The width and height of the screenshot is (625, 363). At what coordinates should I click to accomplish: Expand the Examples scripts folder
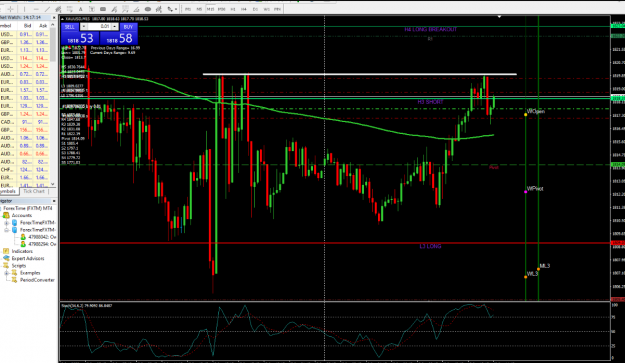[6, 273]
